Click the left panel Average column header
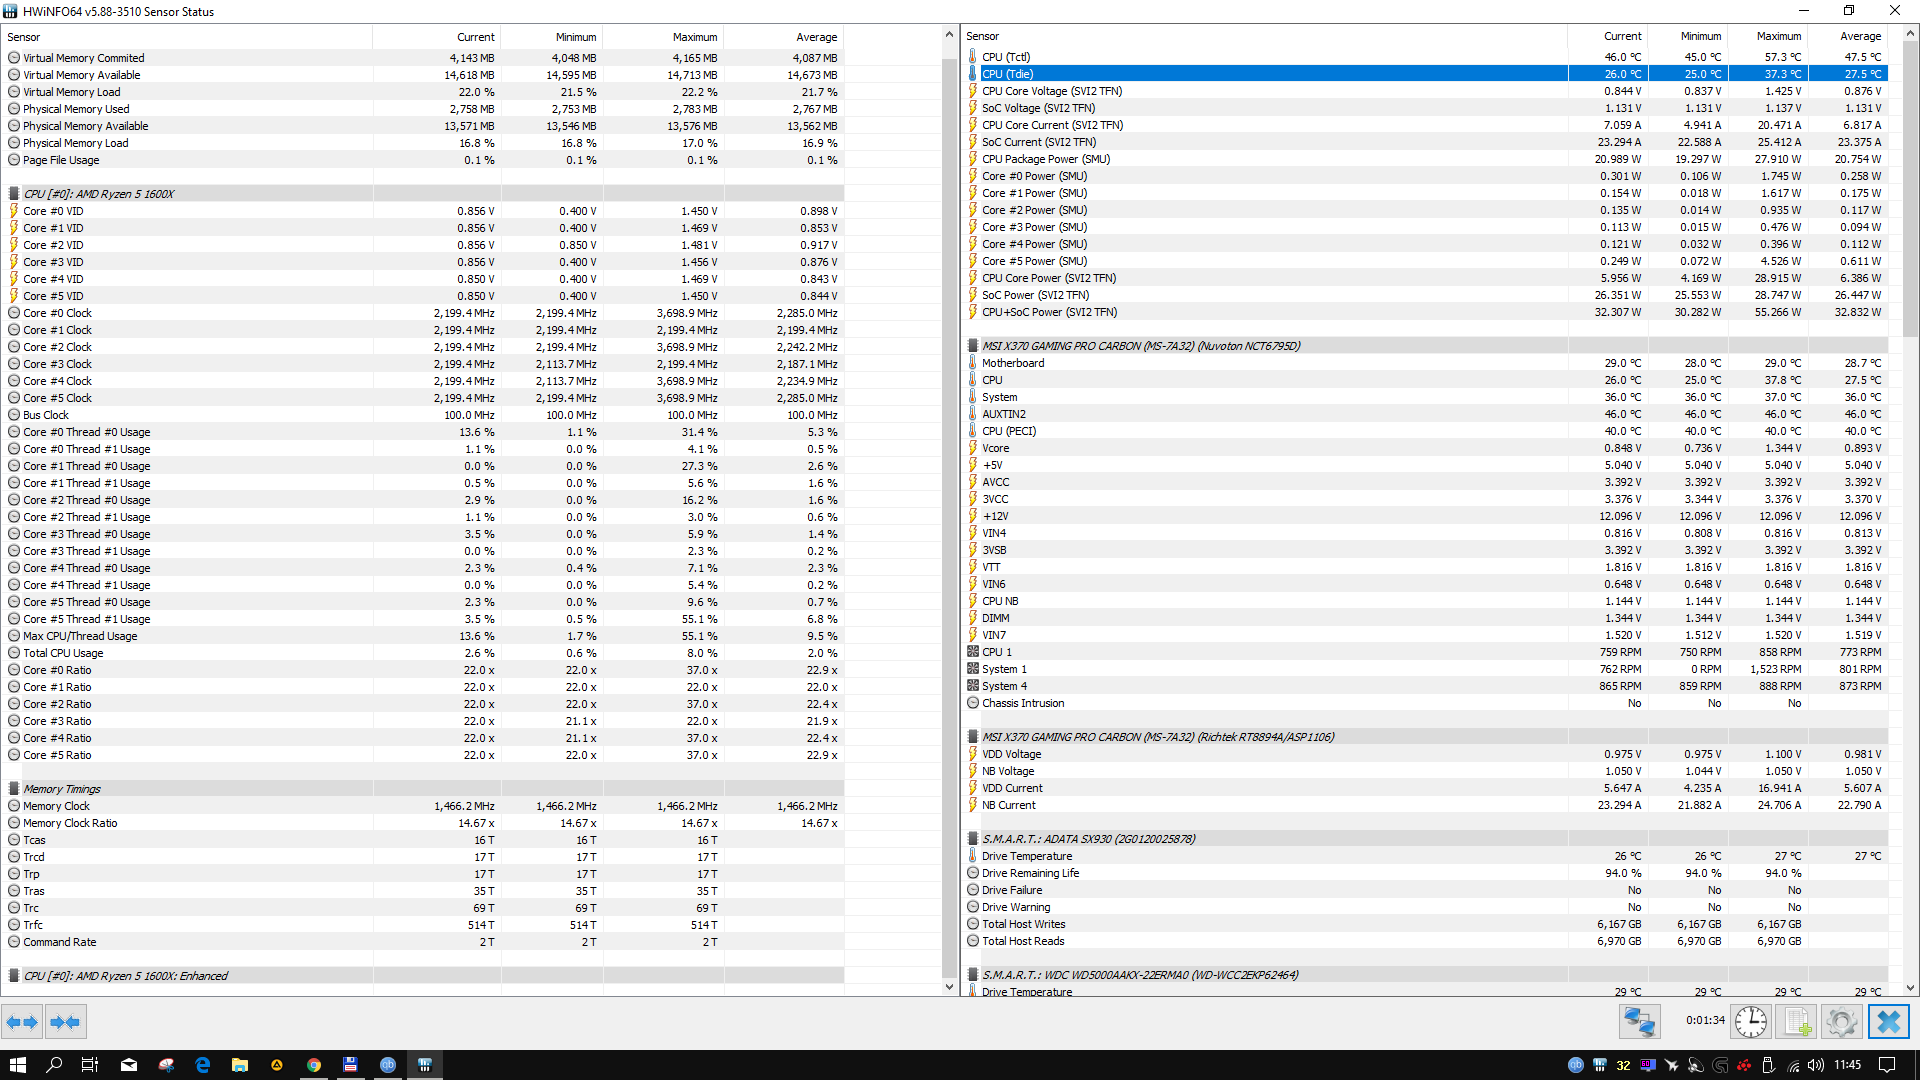This screenshot has height=1080, width=1920. 784,37
